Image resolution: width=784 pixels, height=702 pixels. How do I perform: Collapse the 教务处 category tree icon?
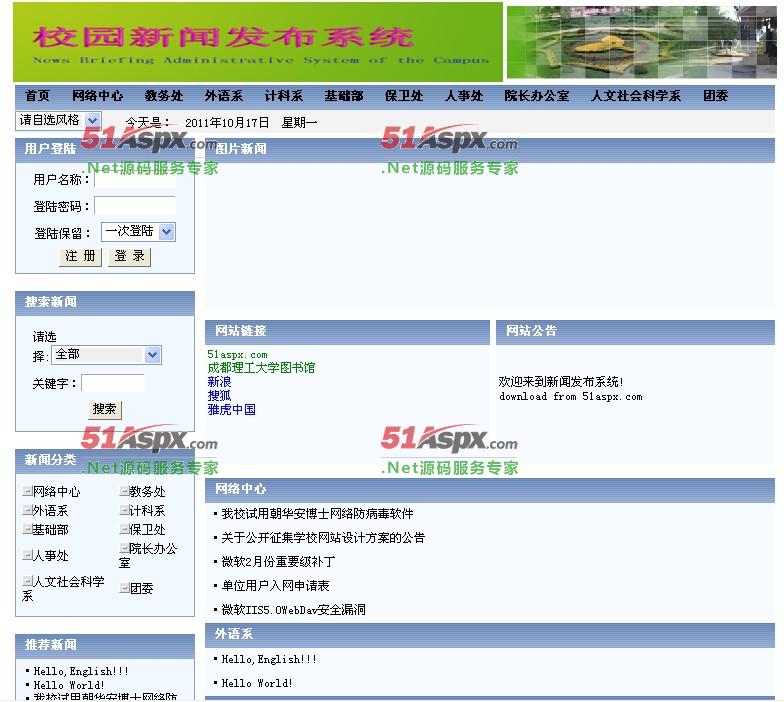tap(124, 491)
